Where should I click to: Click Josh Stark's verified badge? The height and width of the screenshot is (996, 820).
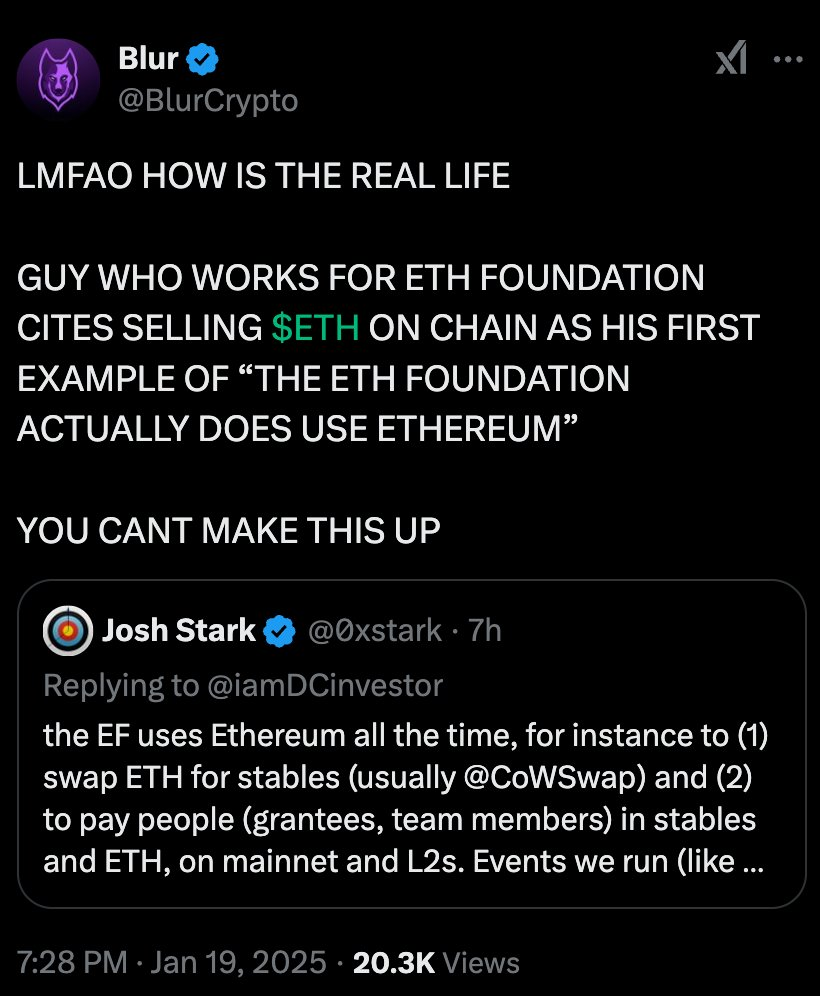pyautogui.click(x=279, y=631)
